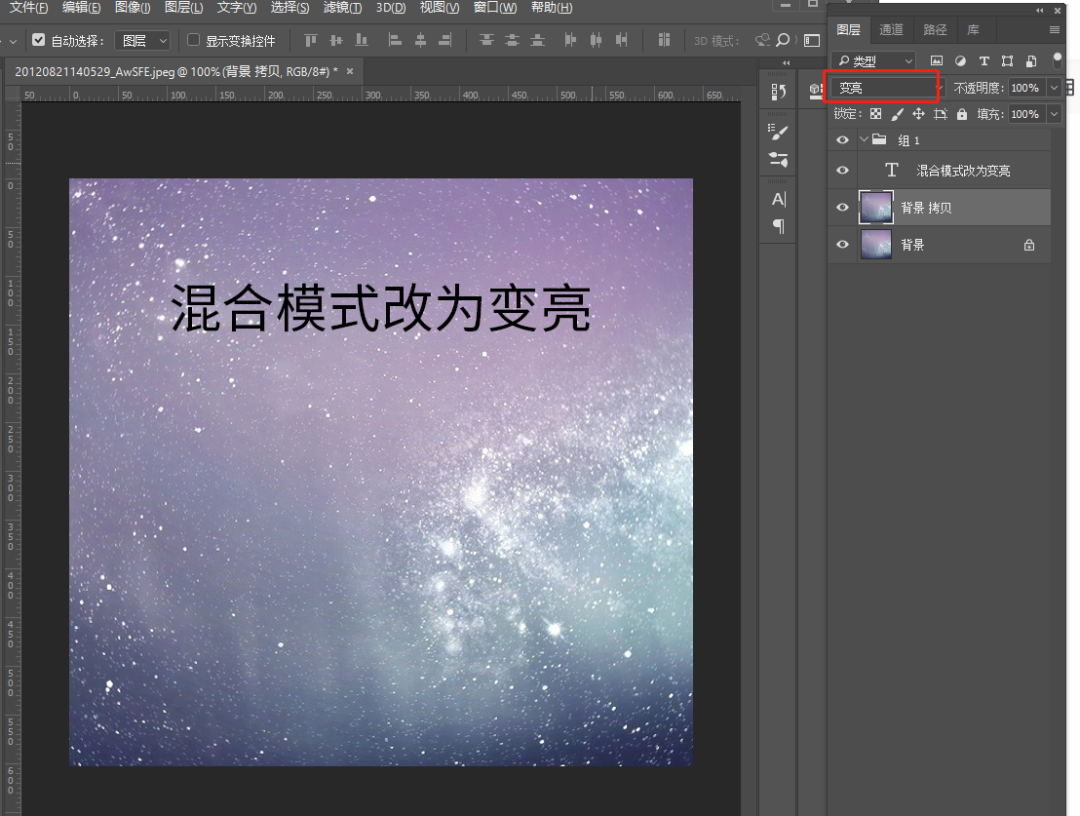Enable the 显示变换控件 checkbox
1080x816 pixels.
pyautogui.click(x=194, y=41)
